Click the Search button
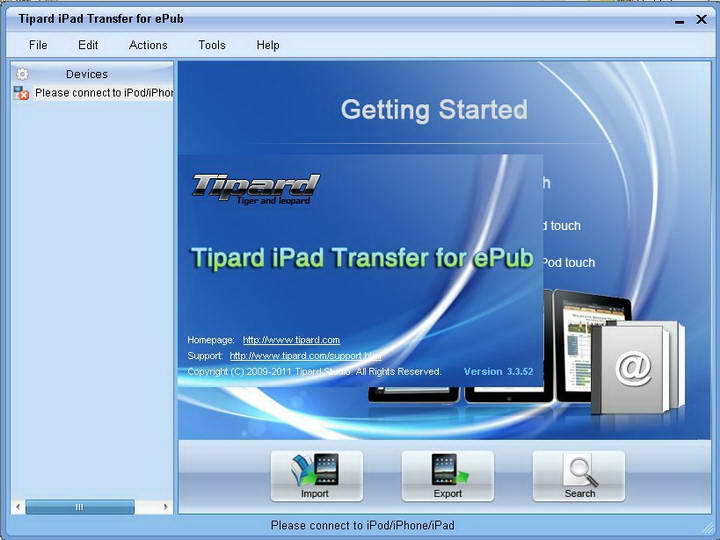 579,476
